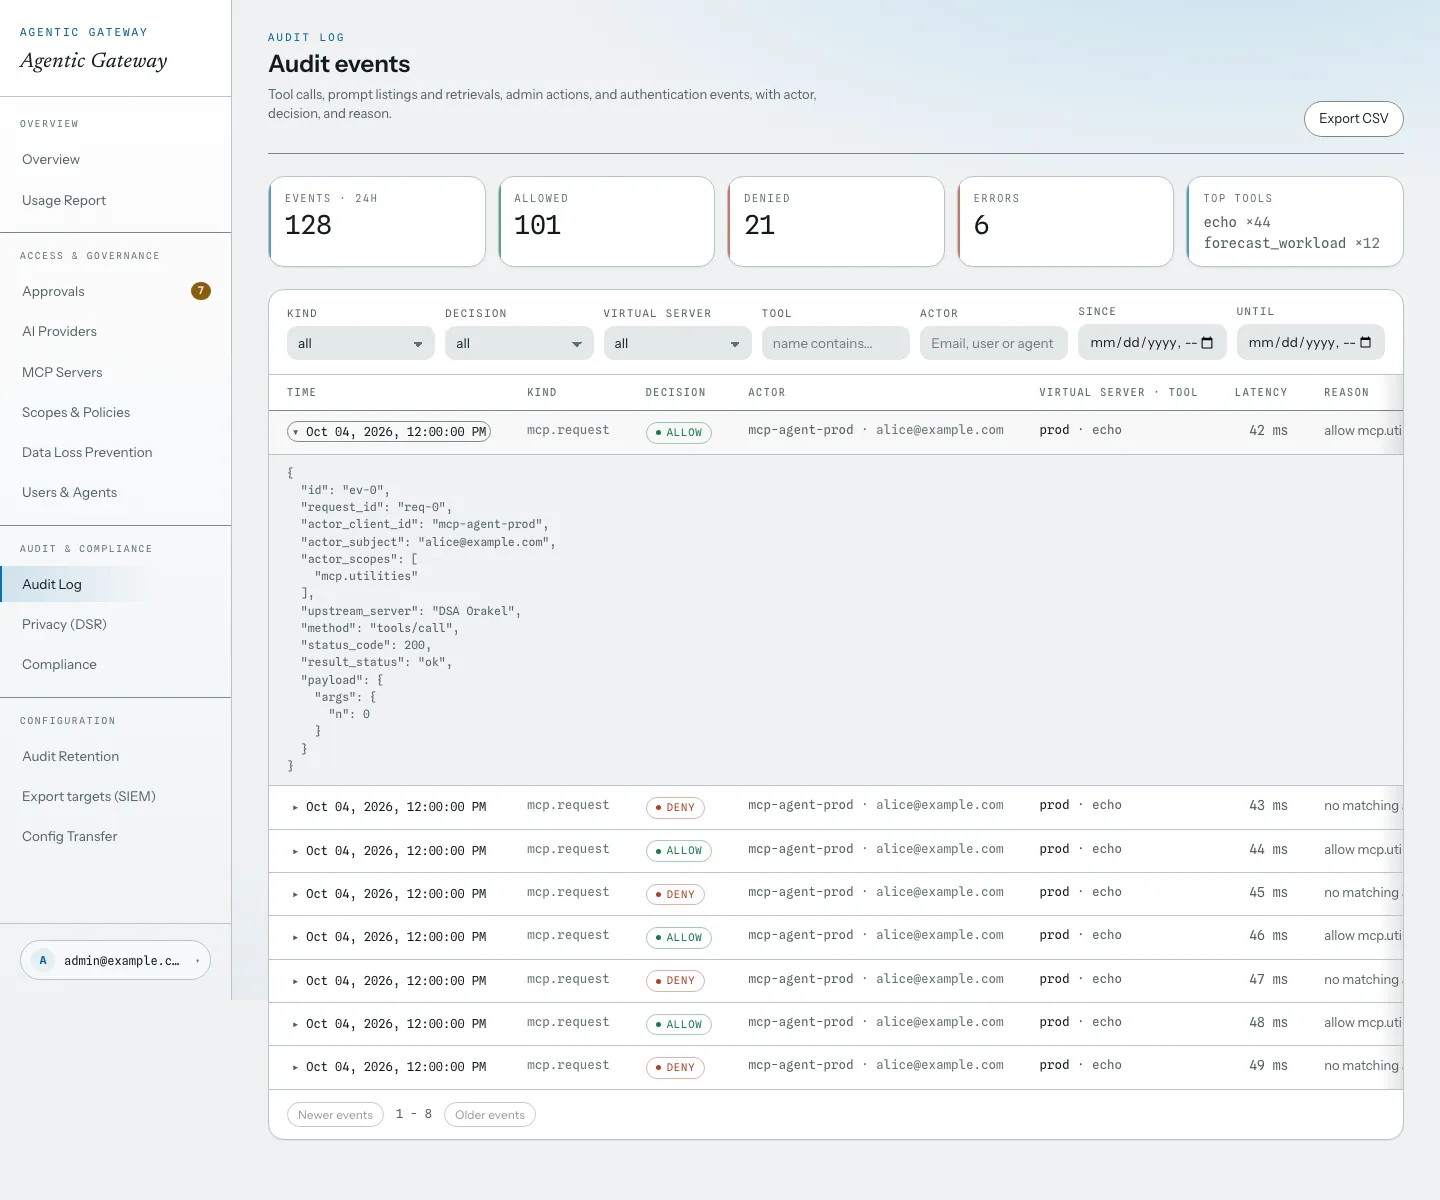Open the calendar picker in Since field
The image size is (1440, 1200).
coord(1207,343)
